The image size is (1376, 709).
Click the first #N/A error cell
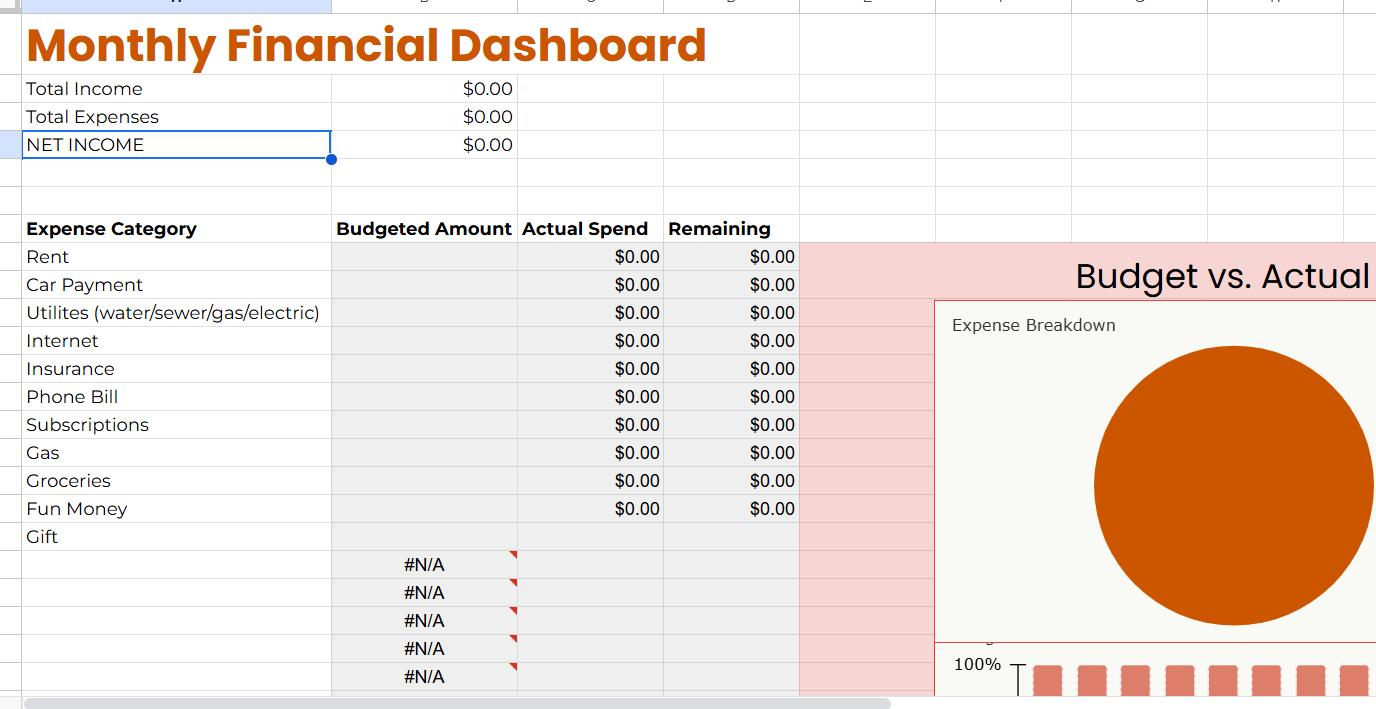(424, 565)
